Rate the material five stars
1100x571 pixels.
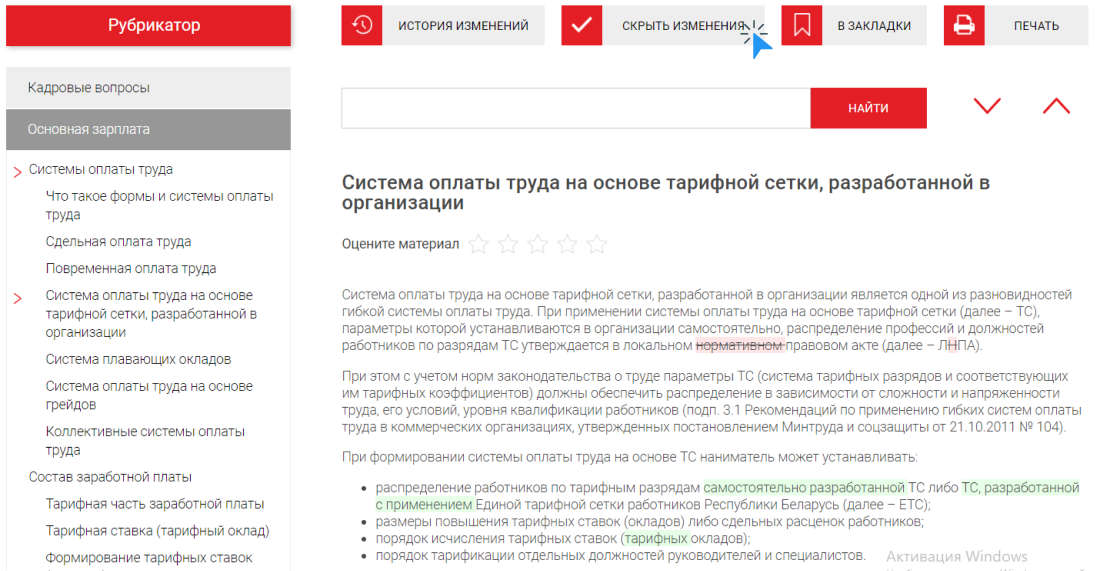point(597,244)
